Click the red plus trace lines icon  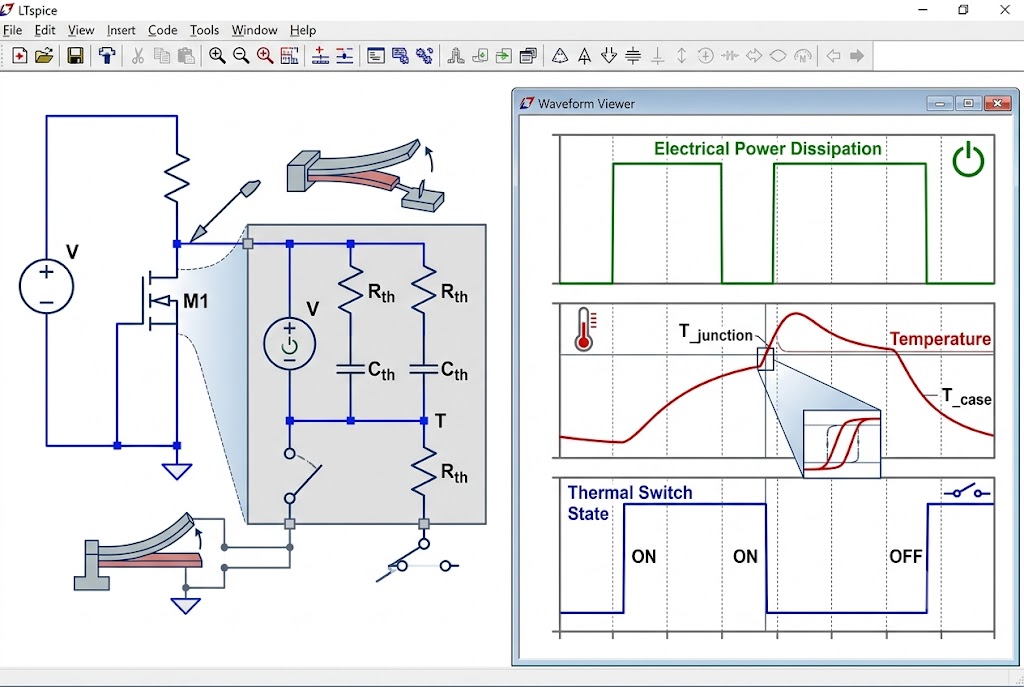tap(320, 56)
